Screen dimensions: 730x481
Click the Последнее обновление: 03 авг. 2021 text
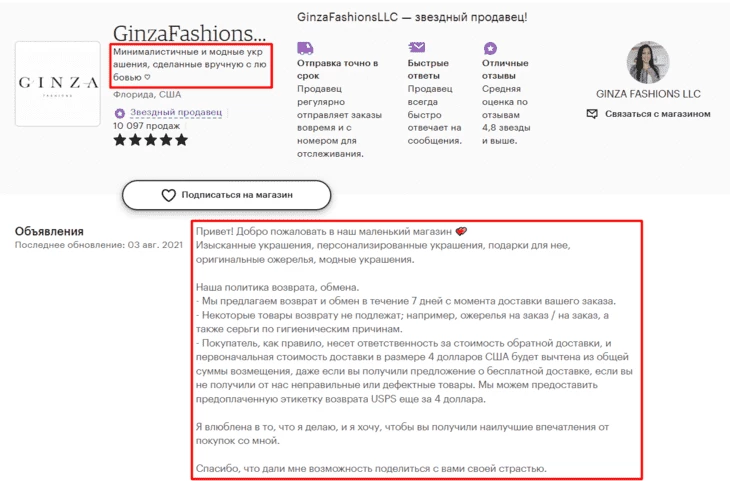click(x=99, y=245)
